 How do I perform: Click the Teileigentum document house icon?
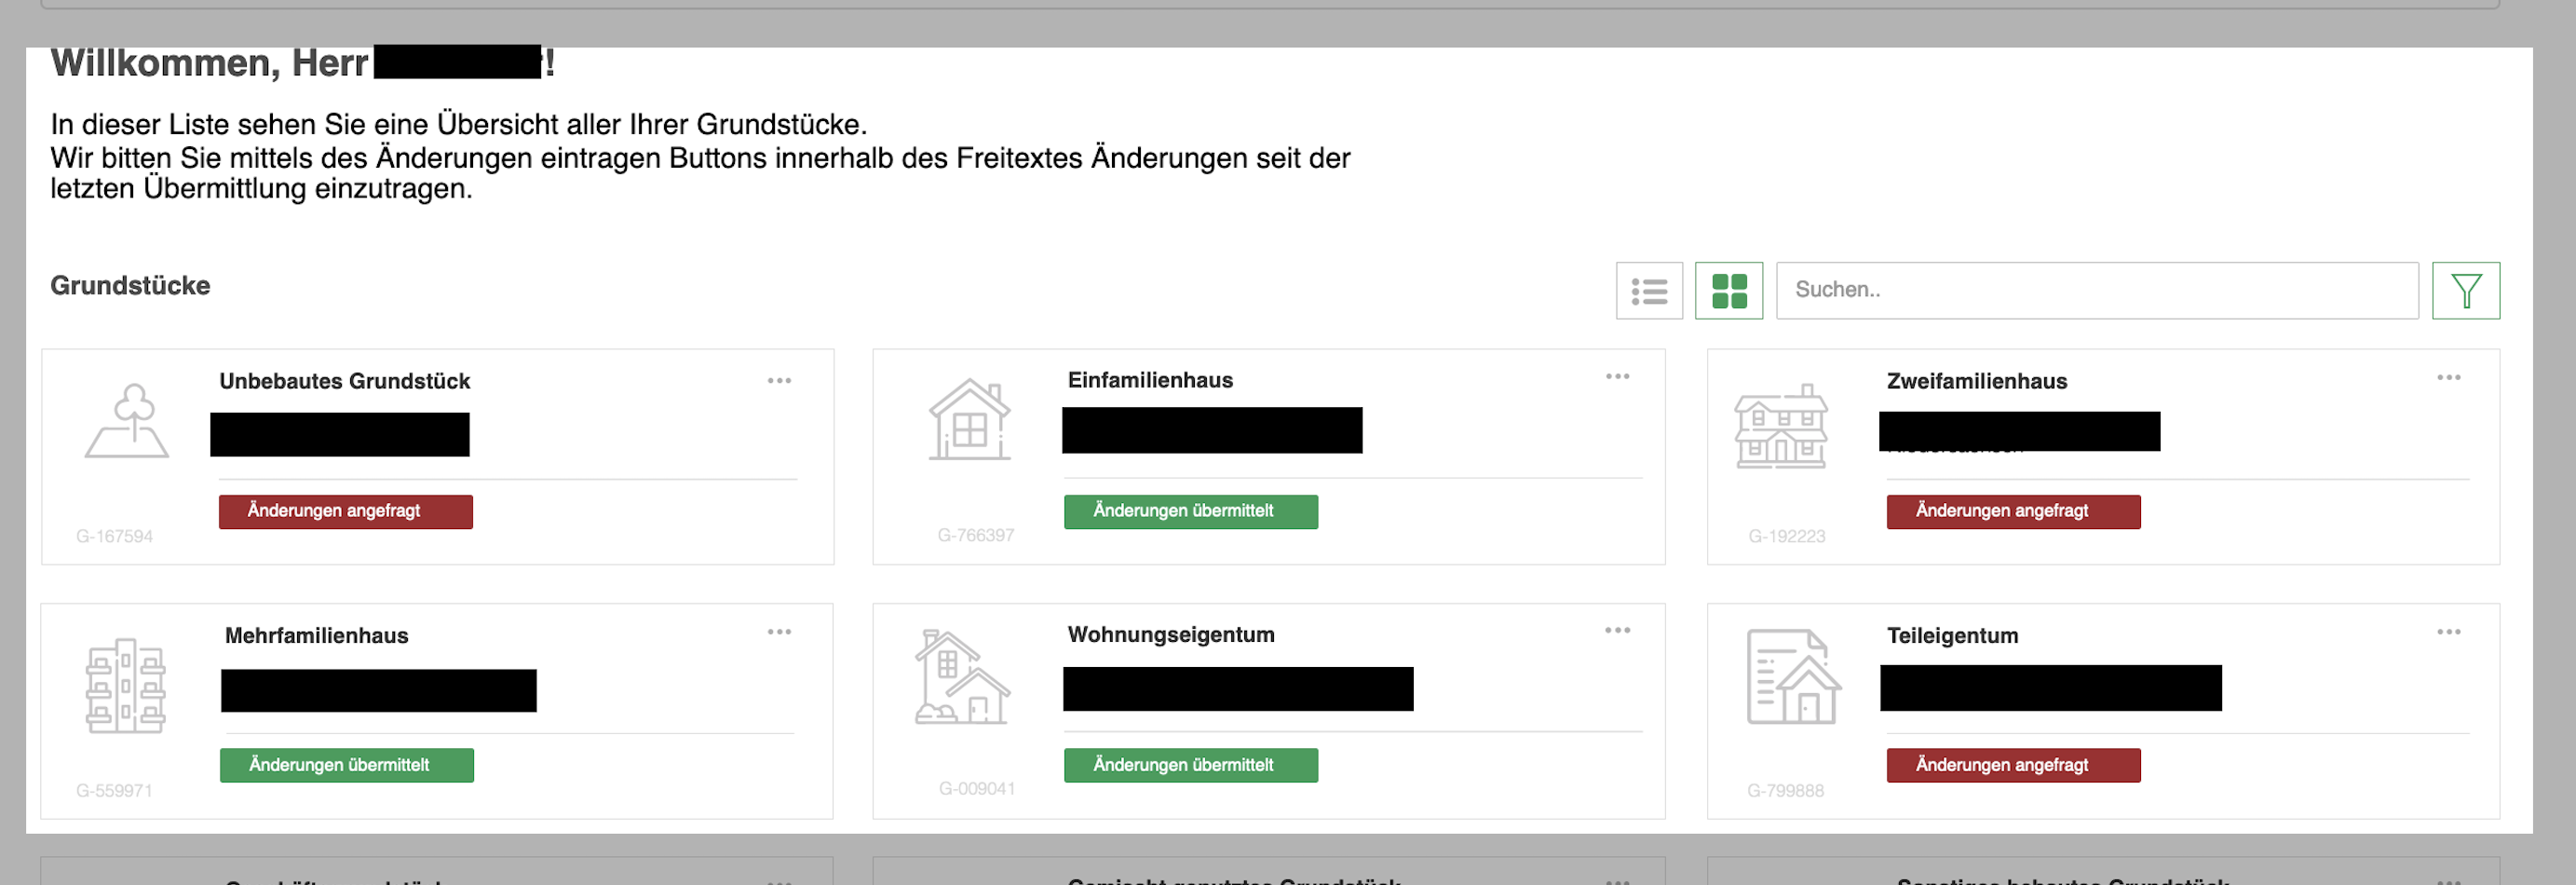tap(1793, 677)
